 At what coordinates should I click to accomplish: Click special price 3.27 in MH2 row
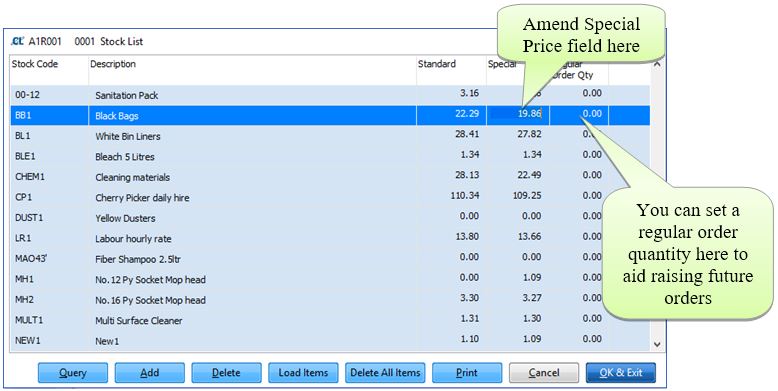point(531,298)
